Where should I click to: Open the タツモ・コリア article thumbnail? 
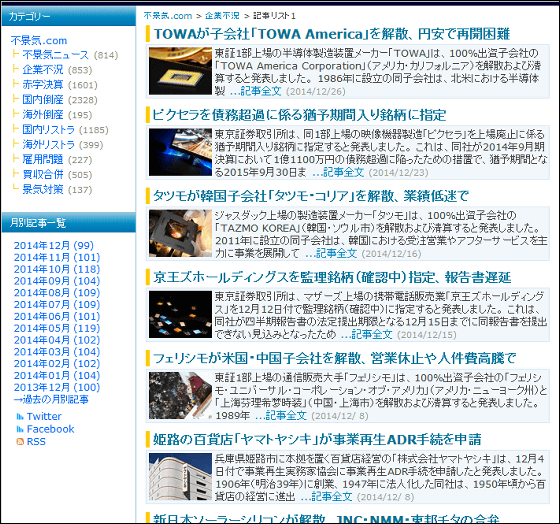click(180, 233)
